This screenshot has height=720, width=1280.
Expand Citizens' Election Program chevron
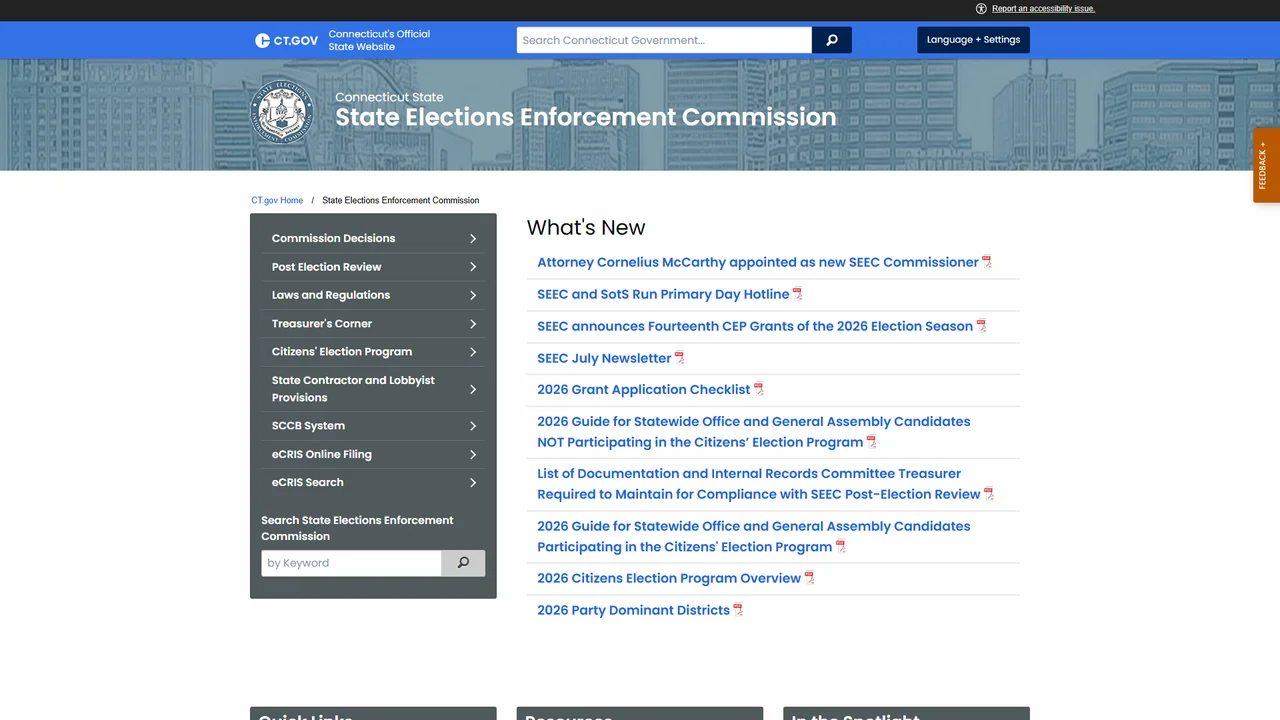tap(473, 352)
